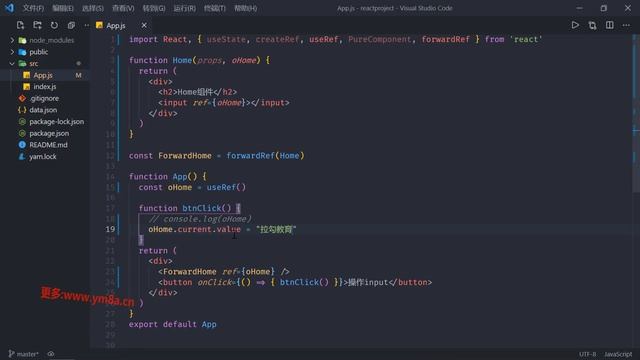This screenshot has width=640, height=360.
Task: Open the yarn.lock file
Action: (x=42, y=157)
